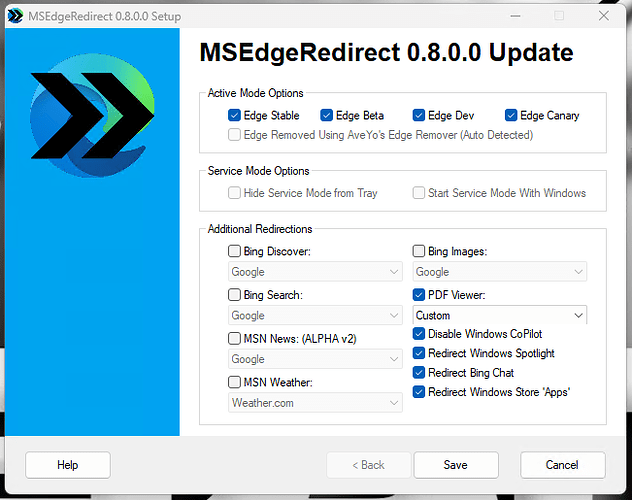
Task: Enable Bing Discover redirection
Action: click(x=234, y=252)
